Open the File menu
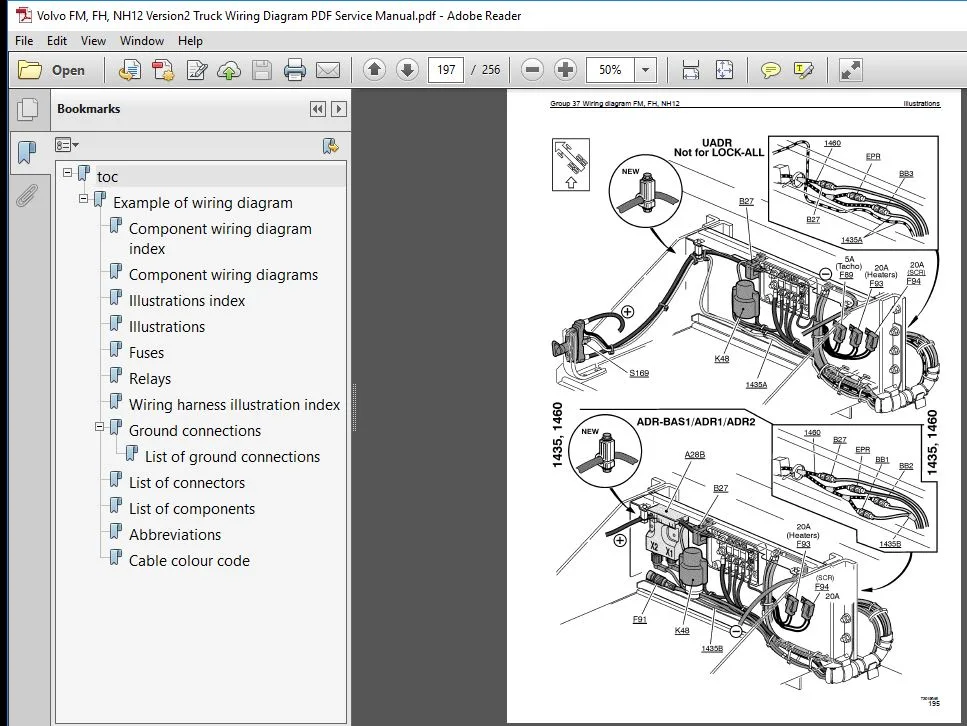The height and width of the screenshot is (726, 967). 24,41
